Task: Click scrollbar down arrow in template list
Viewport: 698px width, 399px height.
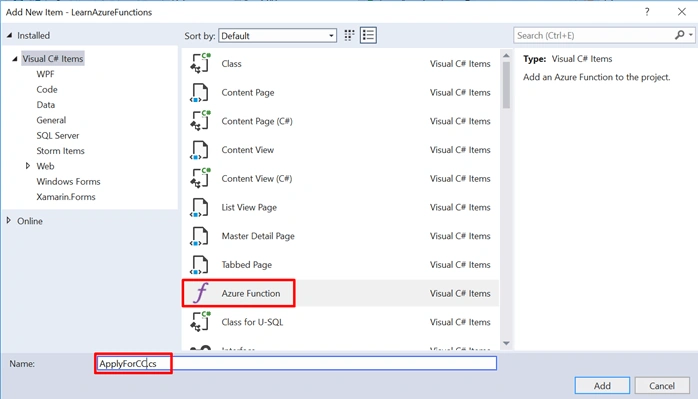Action: click(506, 343)
